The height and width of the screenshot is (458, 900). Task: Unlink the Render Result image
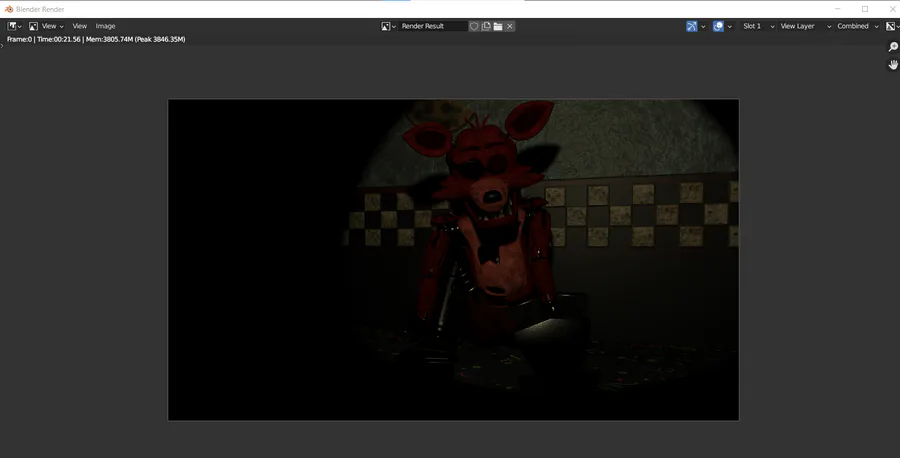510,26
